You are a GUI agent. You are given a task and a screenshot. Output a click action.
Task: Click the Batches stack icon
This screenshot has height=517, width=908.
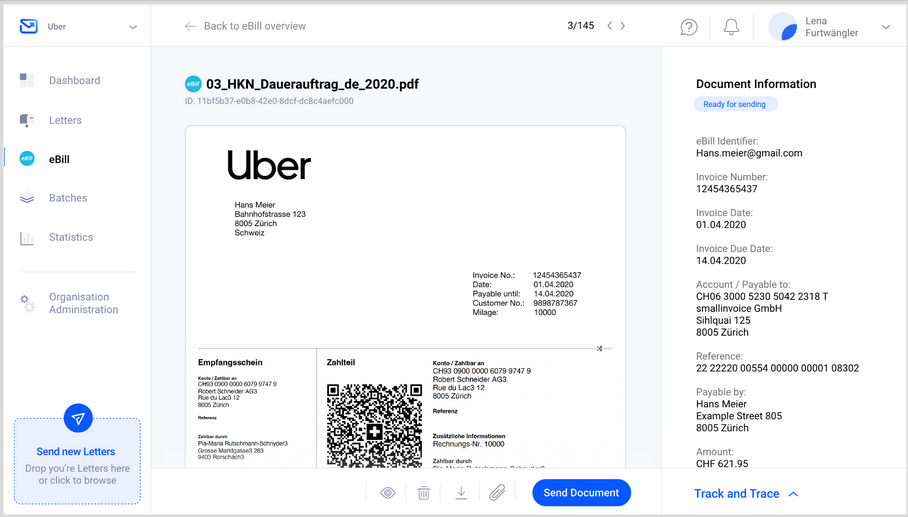pos(27,198)
